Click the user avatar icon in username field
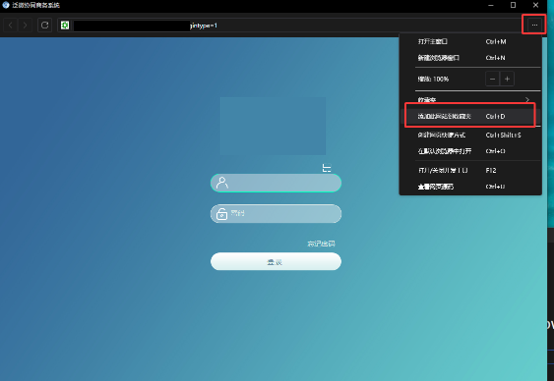This screenshot has height=381, width=554. 222,183
